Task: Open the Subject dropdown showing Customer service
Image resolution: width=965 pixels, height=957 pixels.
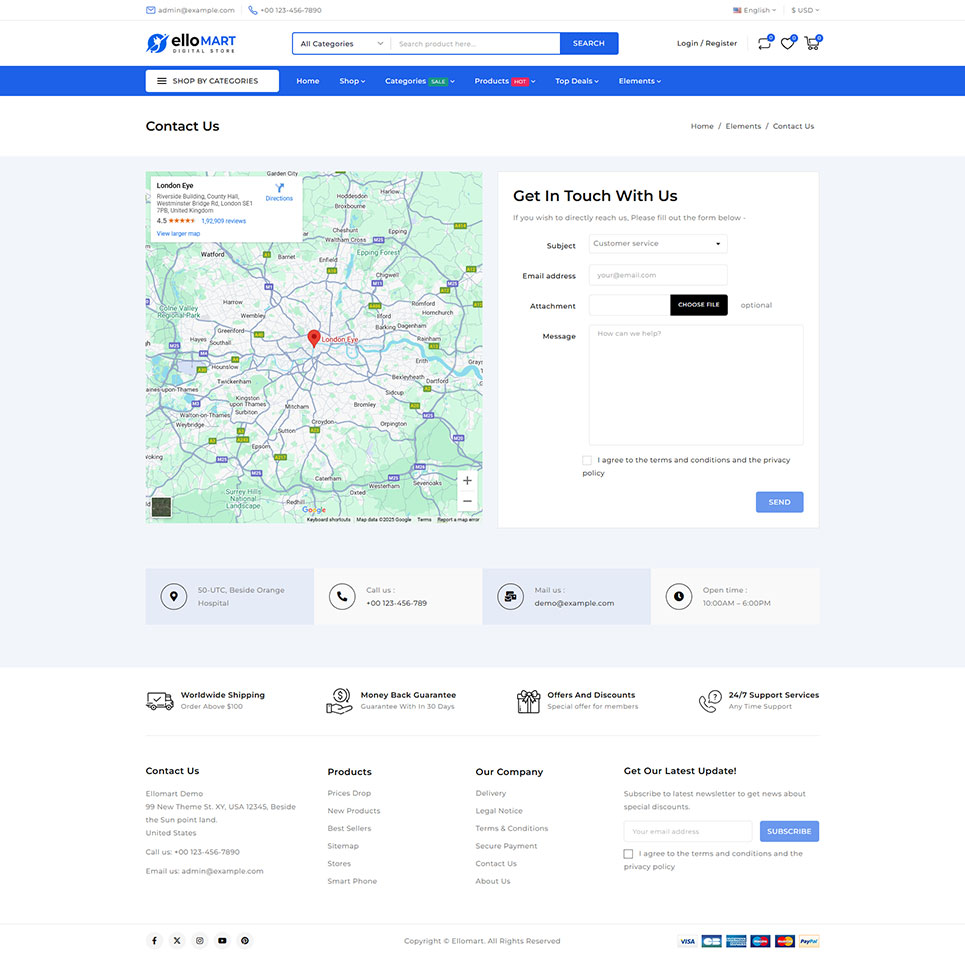Action: click(657, 244)
